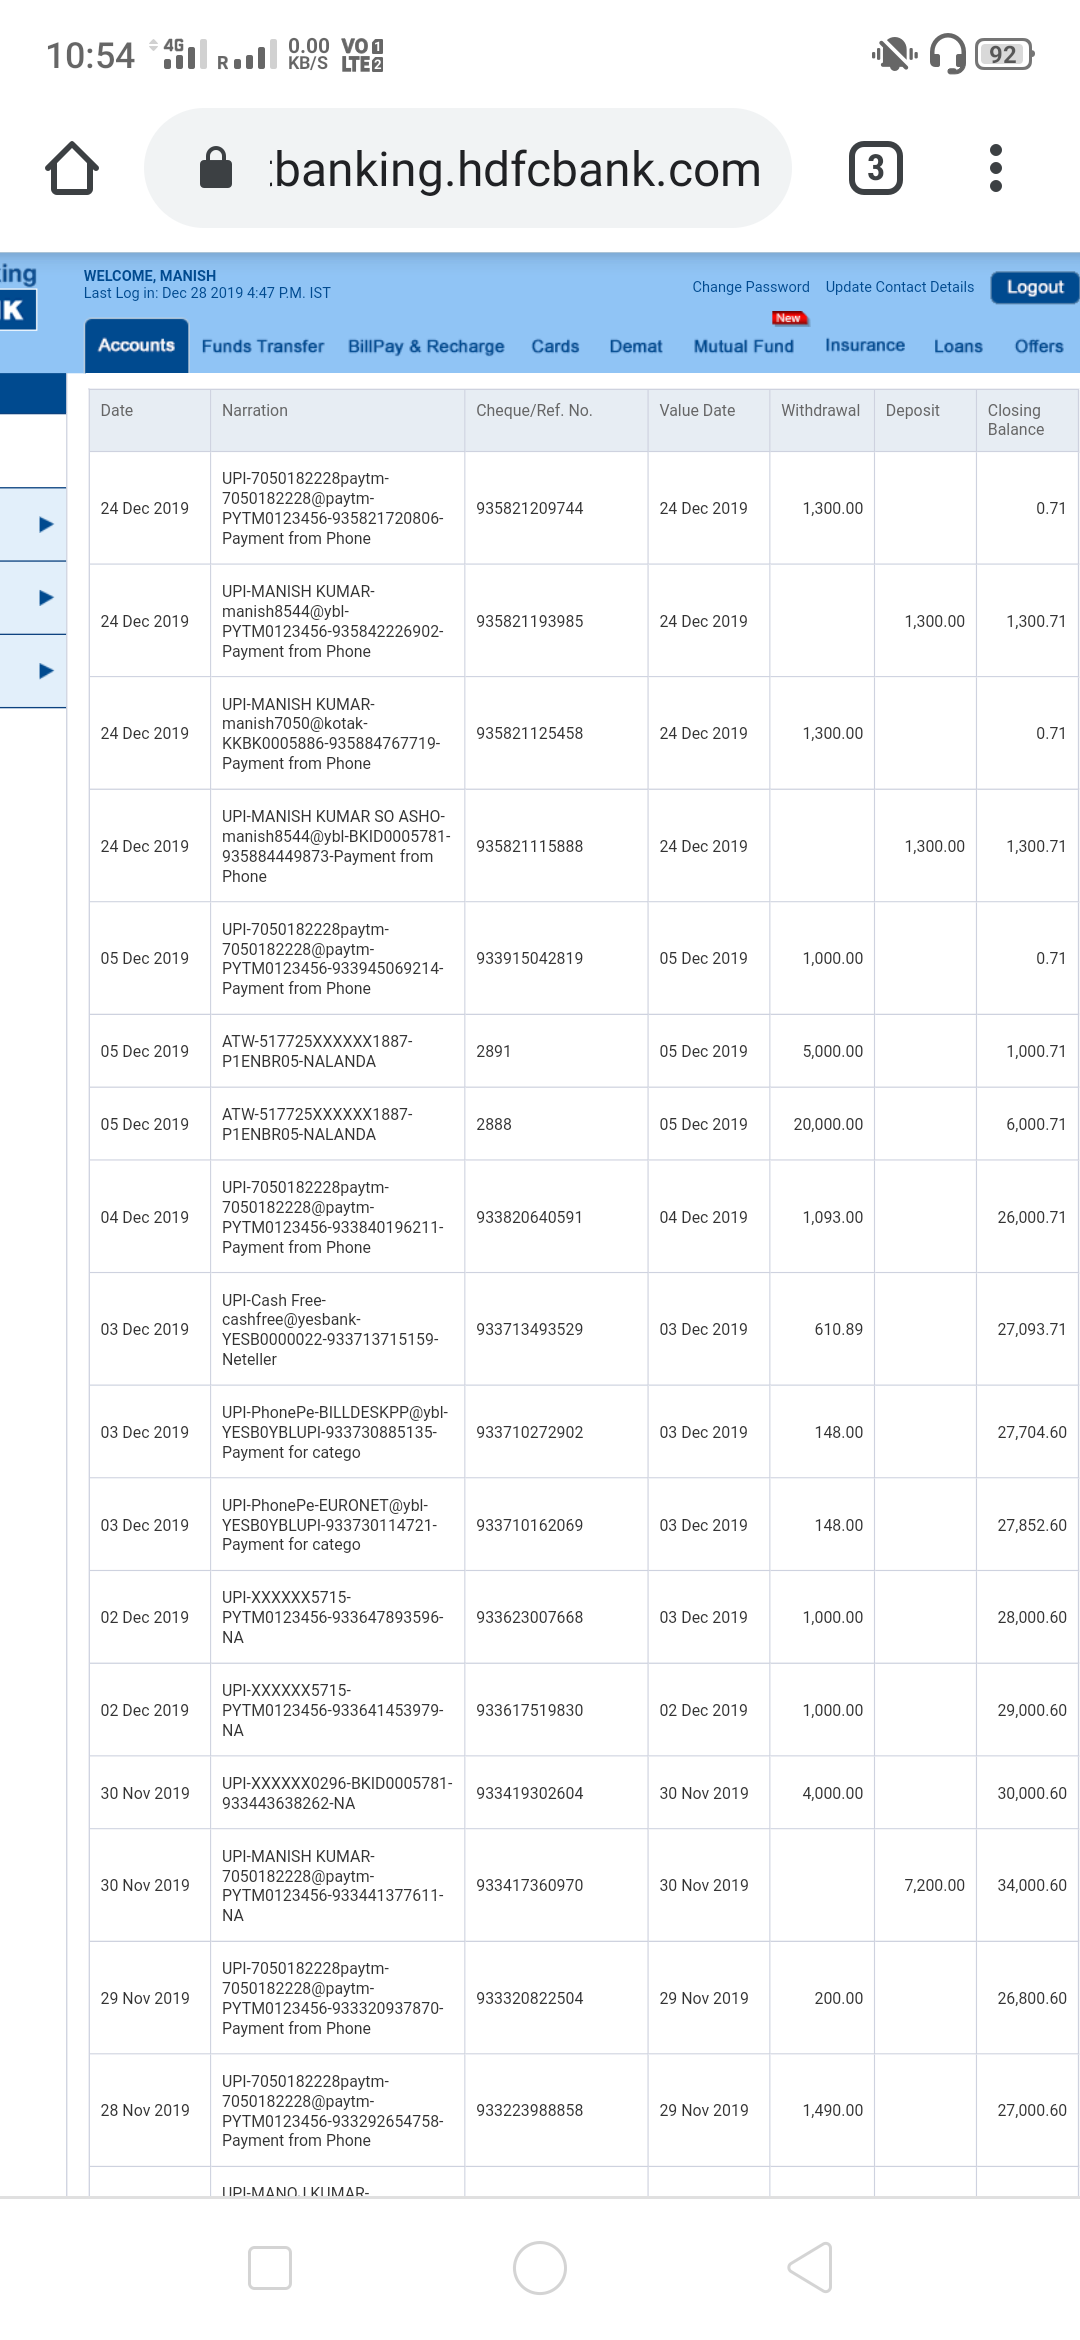
Task: Open the Accounts tab
Action: point(137,345)
